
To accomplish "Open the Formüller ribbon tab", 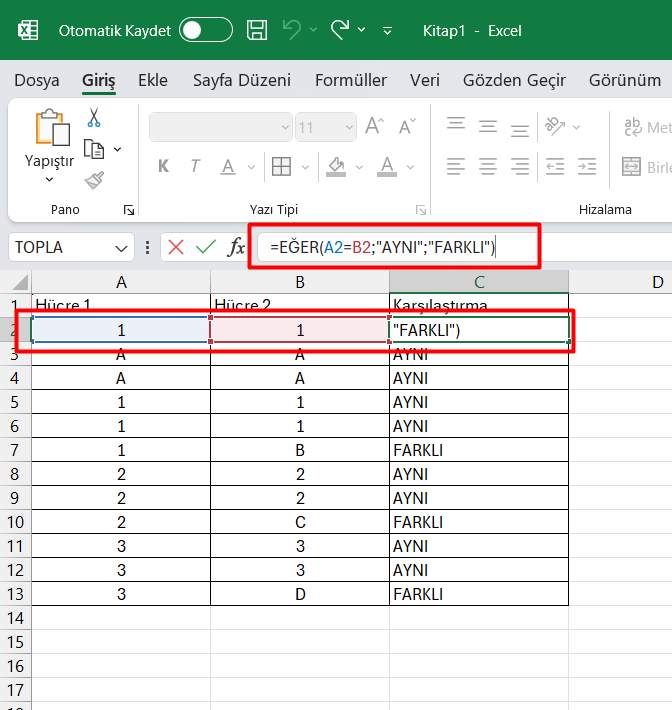I will [x=350, y=80].
